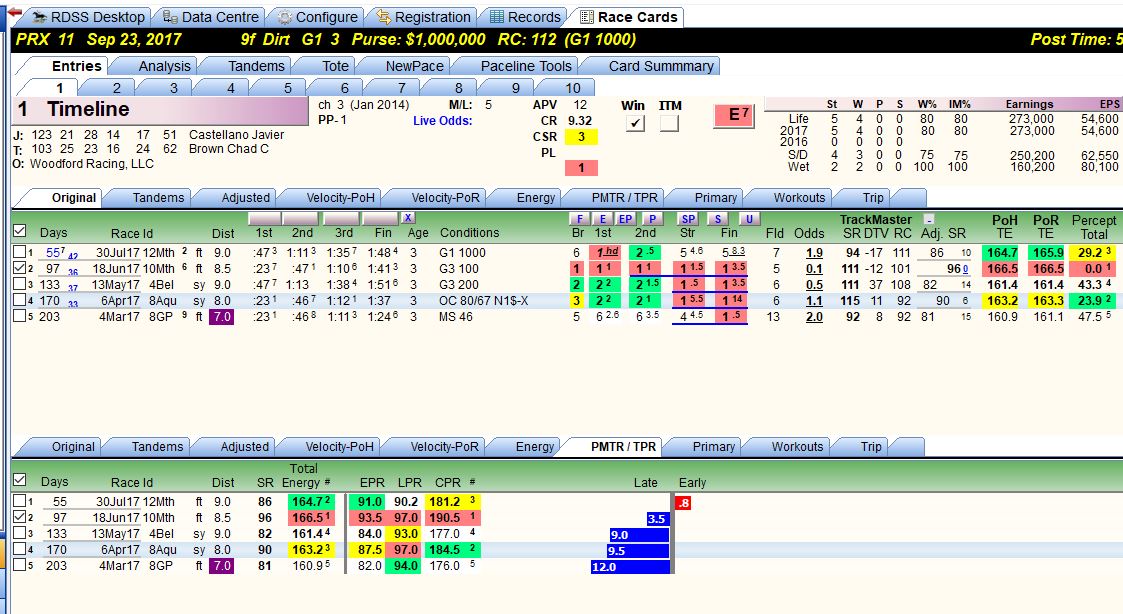
Task: Click the red back arrow icon
Action: (14, 12)
